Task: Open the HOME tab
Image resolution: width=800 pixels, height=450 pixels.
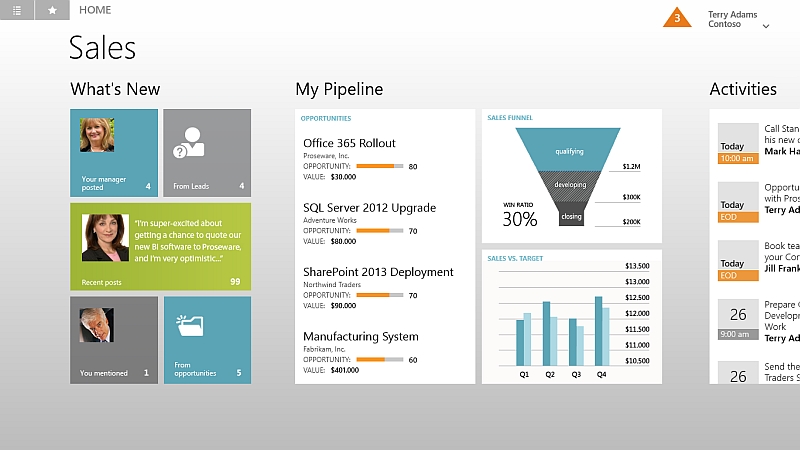Action: [95, 10]
